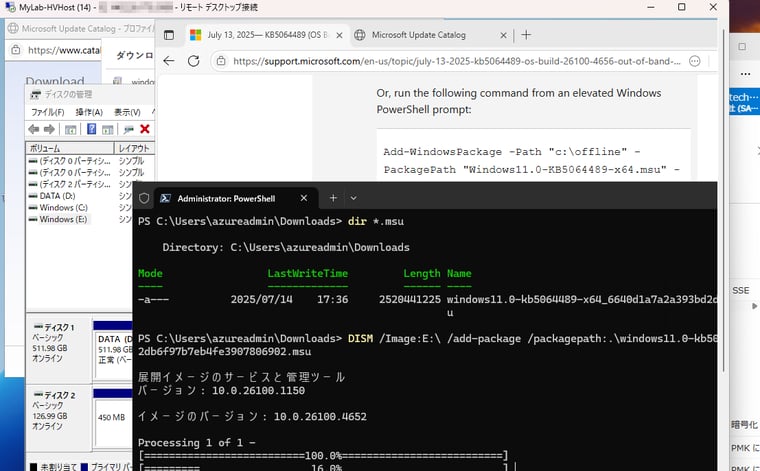Image resolution: width=760 pixels, height=471 pixels.
Task: Click the shield icon in the PowerShell title bar
Action: tap(144, 198)
